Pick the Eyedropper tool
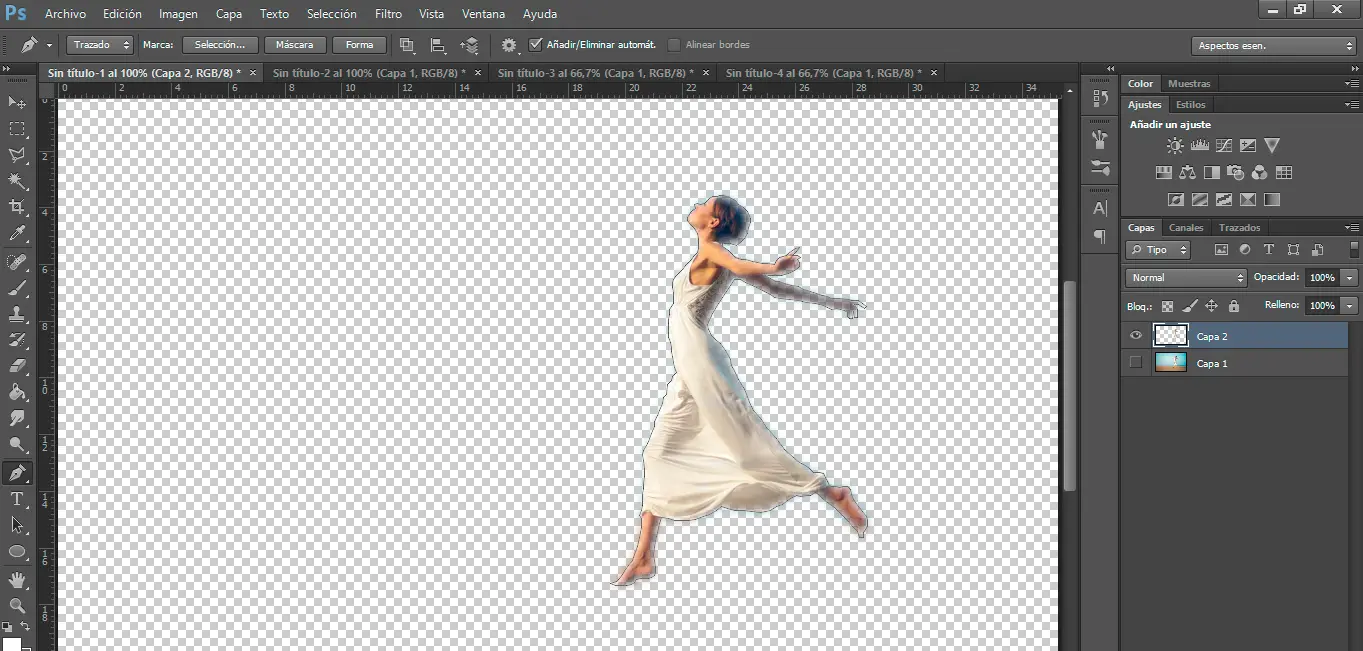 click(17, 233)
